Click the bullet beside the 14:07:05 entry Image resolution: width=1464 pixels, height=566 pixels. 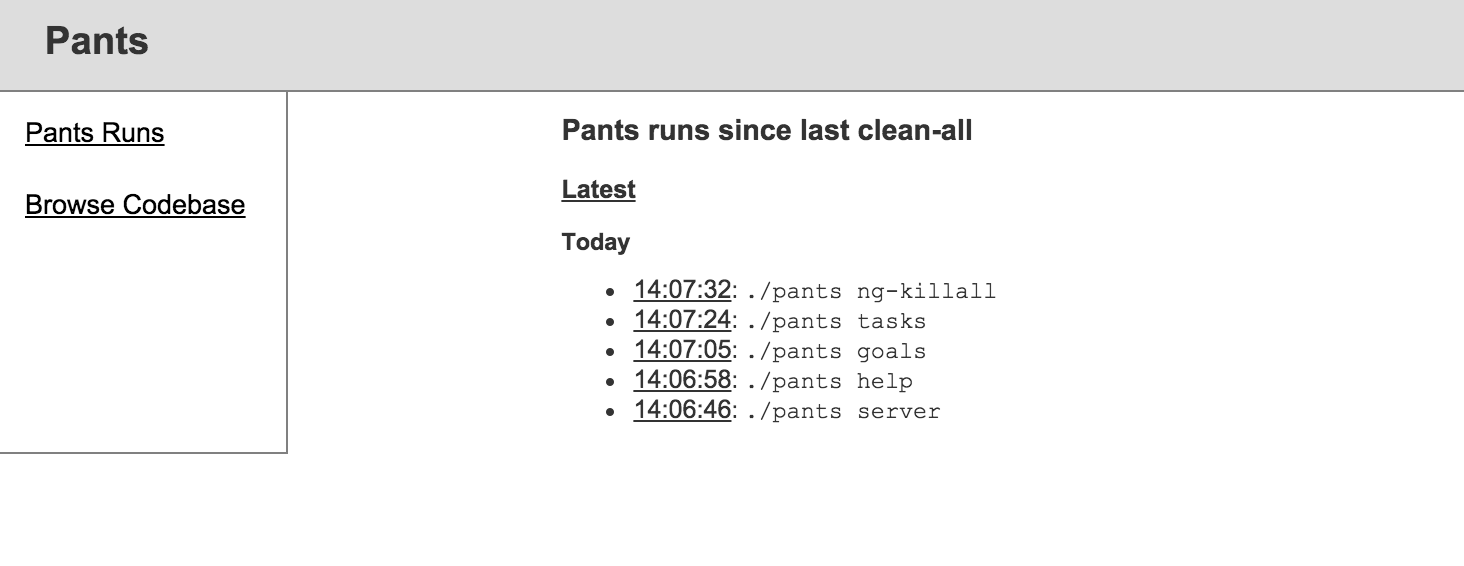(610, 352)
